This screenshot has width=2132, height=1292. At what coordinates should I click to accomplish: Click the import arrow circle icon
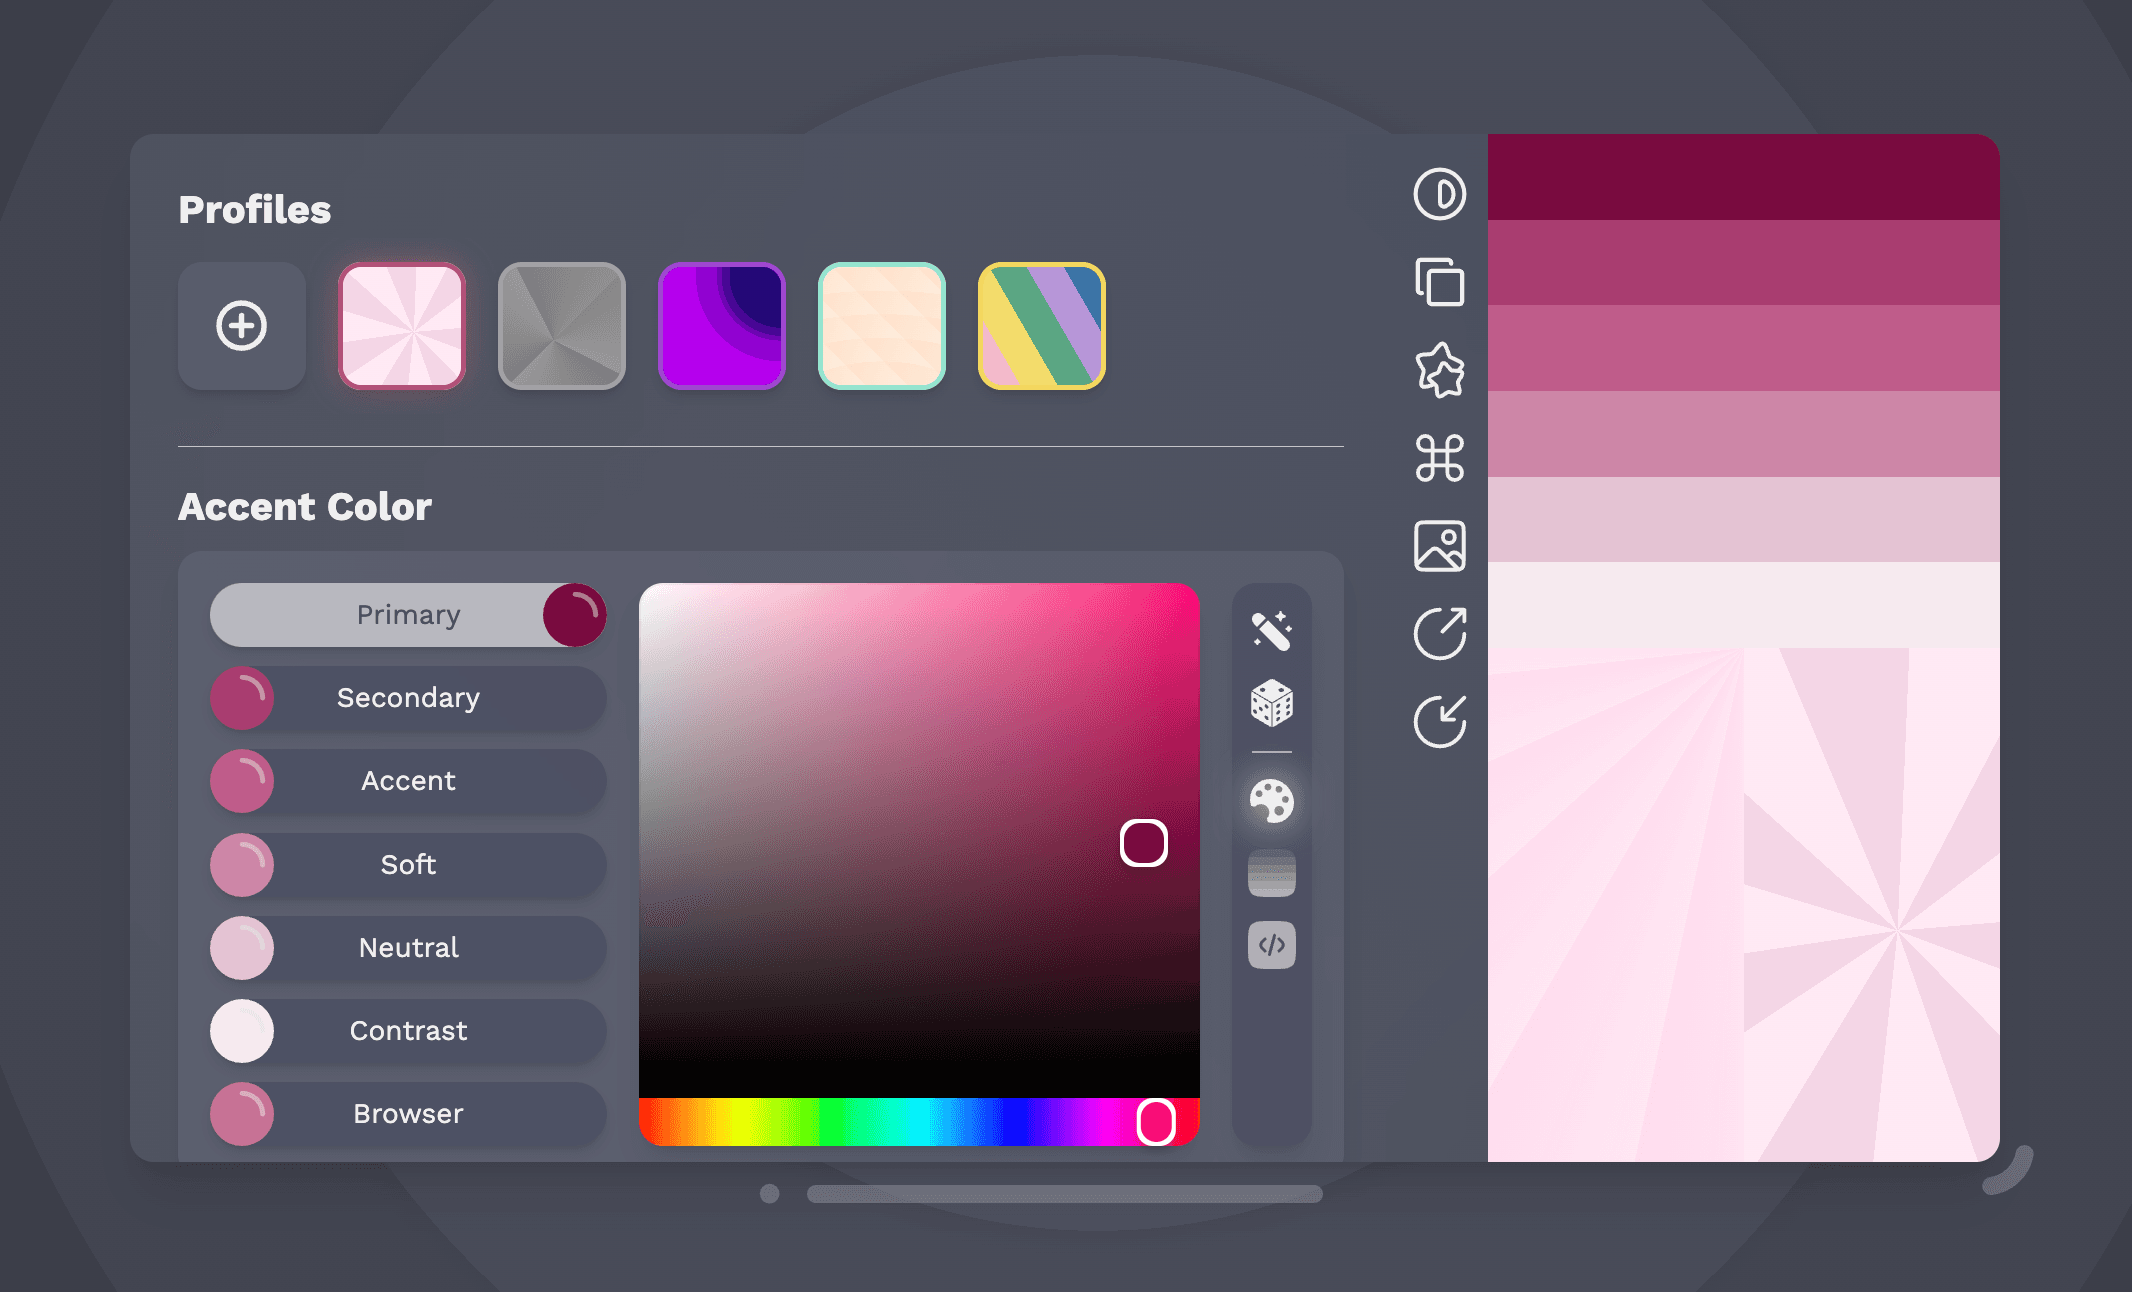(1439, 722)
